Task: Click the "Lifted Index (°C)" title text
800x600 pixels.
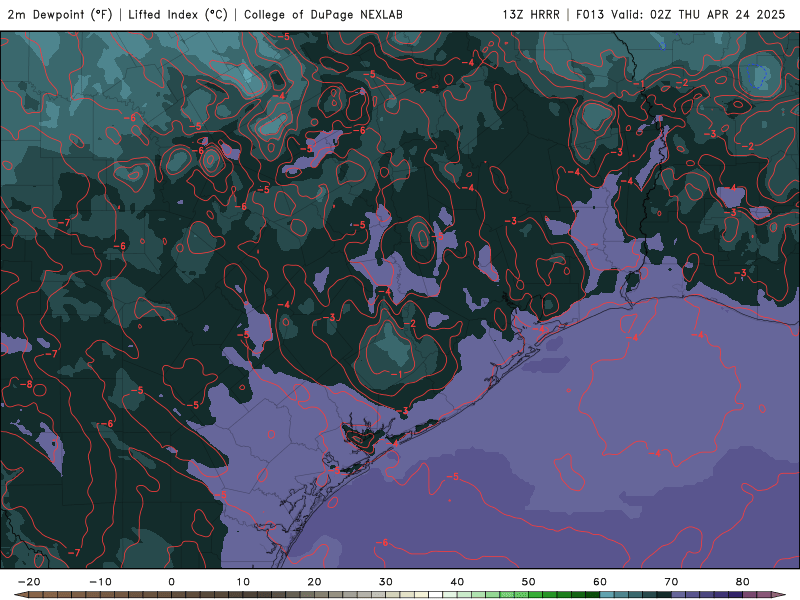Action: [x=178, y=15]
